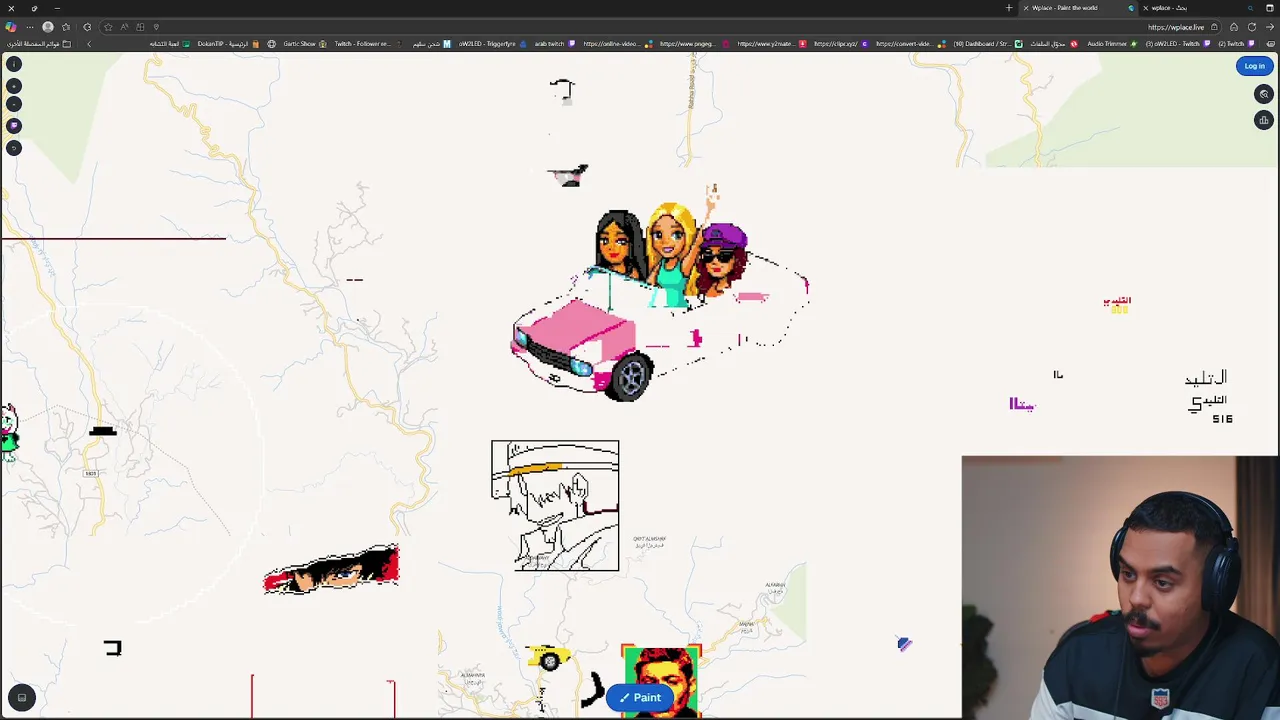Open the browser three-dots settings menu
The image size is (1280, 720).
click(x=30, y=27)
